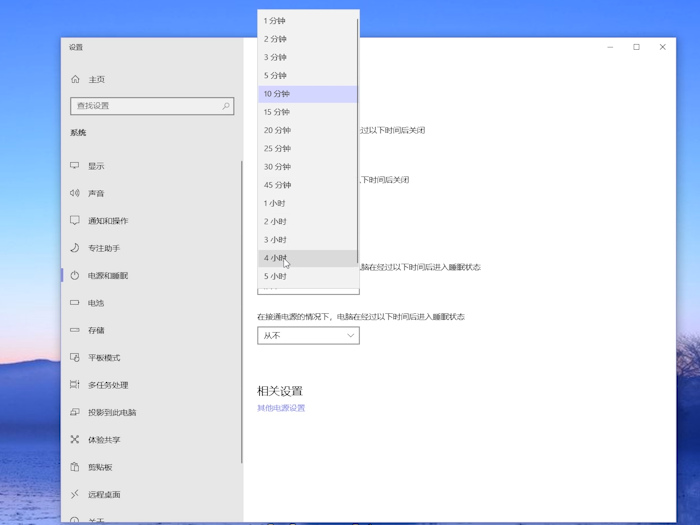Pick 4 小时 from the list
Image resolution: width=700 pixels, height=525 pixels.
308,258
